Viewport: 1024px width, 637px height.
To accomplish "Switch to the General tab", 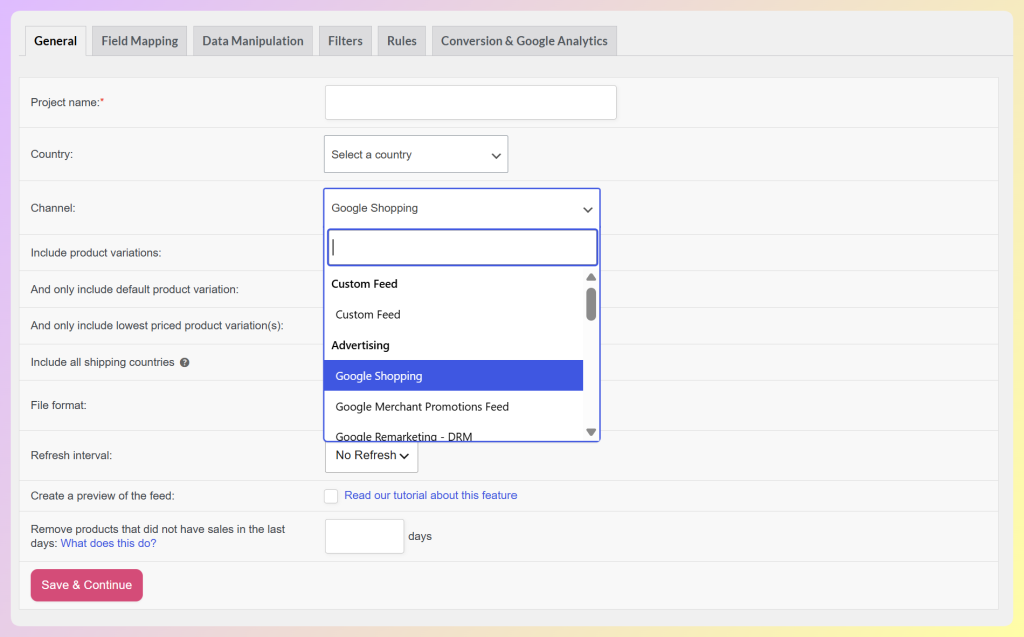I will point(56,41).
